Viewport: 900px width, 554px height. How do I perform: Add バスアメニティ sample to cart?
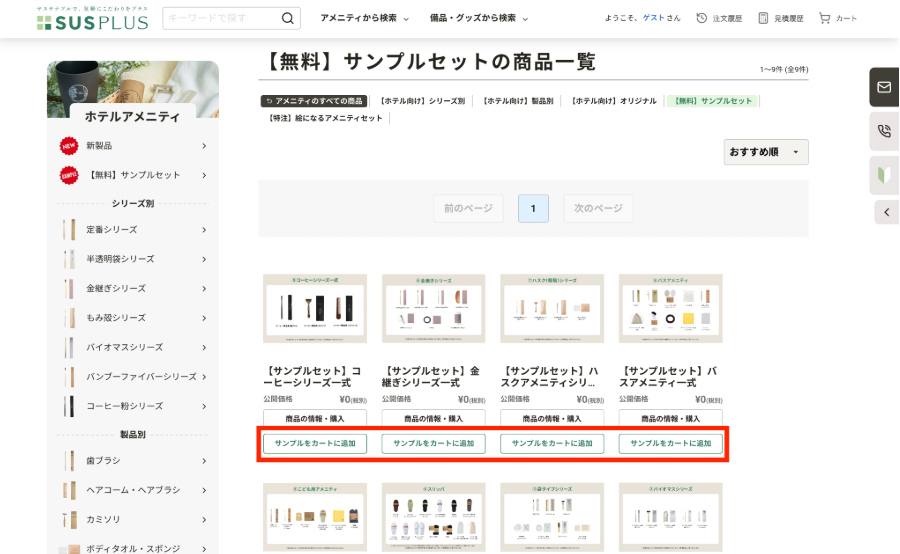(x=670, y=444)
